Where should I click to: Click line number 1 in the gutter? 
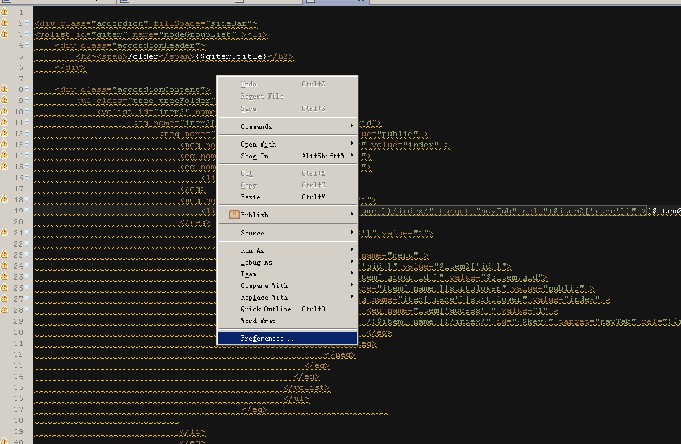pos(20,12)
